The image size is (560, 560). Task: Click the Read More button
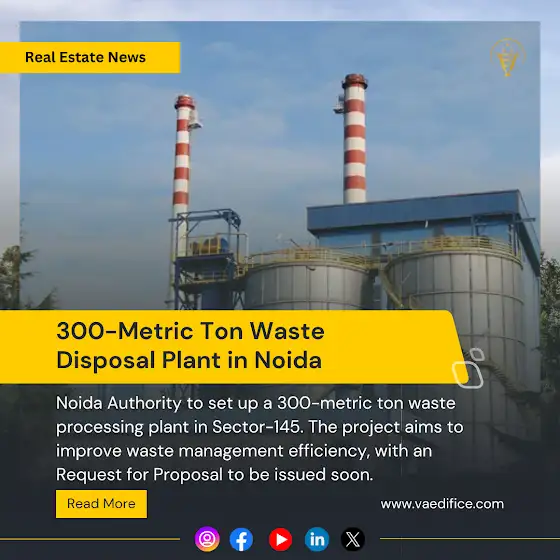click(101, 504)
